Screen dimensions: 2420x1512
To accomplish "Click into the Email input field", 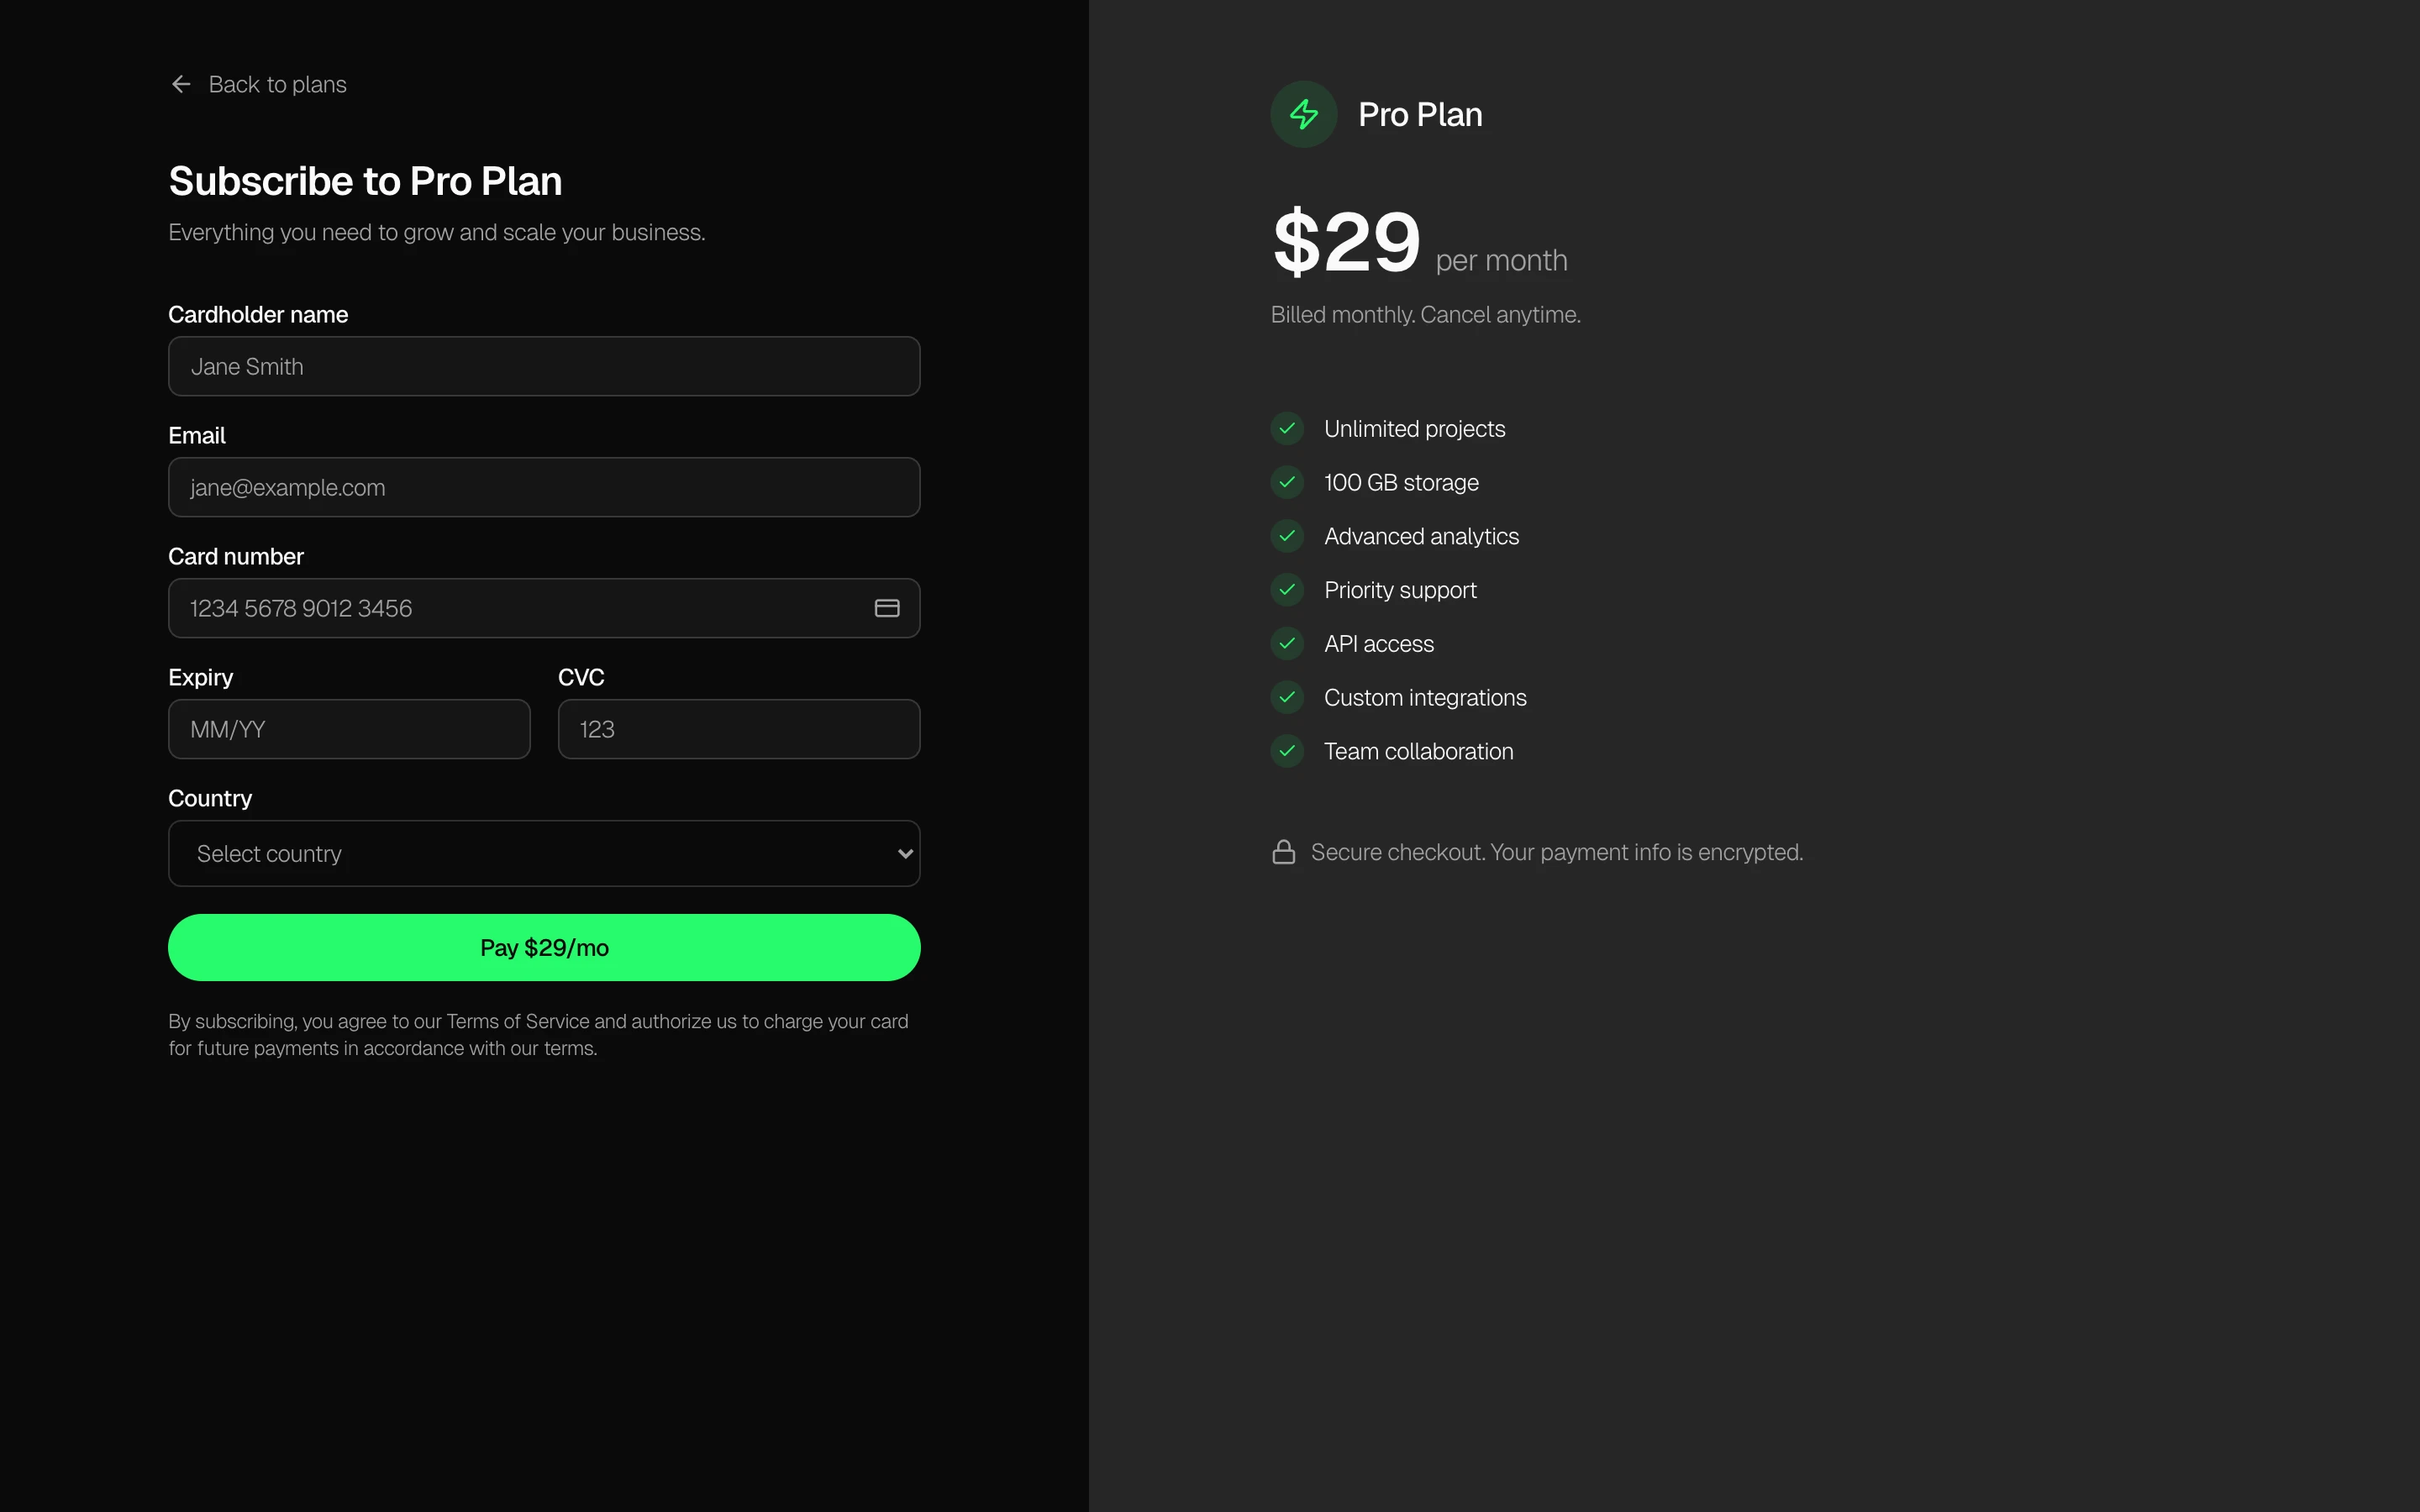I will pyautogui.click(x=543, y=488).
